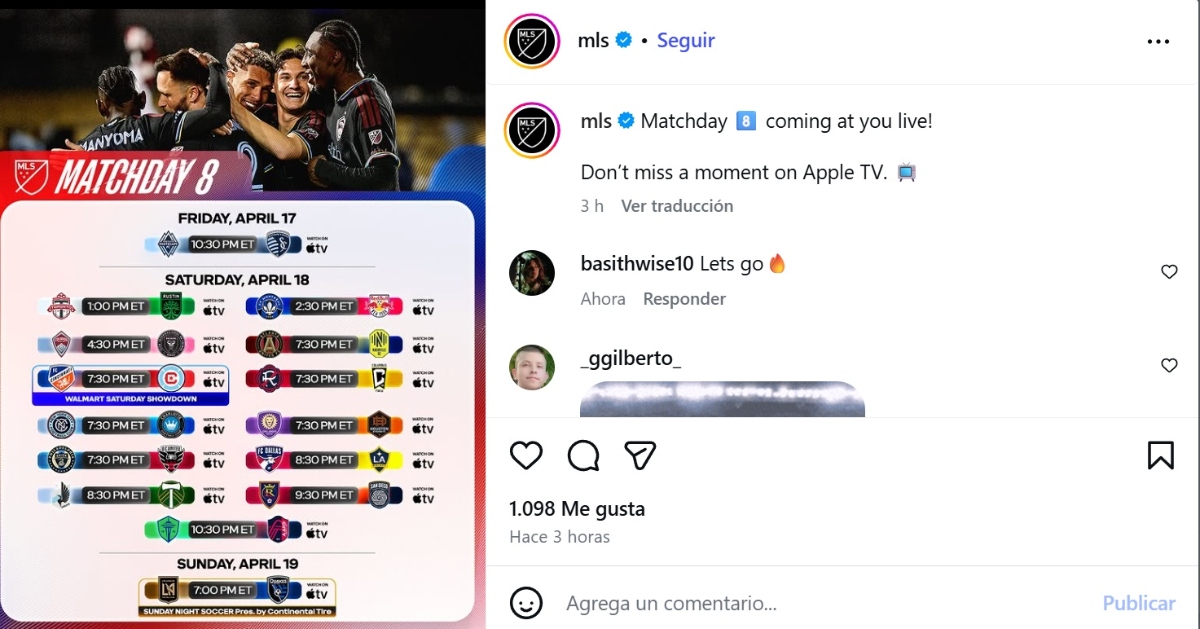The height and width of the screenshot is (629, 1200).
Task: Like the post with the heart icon
Action: pos(526,456)
